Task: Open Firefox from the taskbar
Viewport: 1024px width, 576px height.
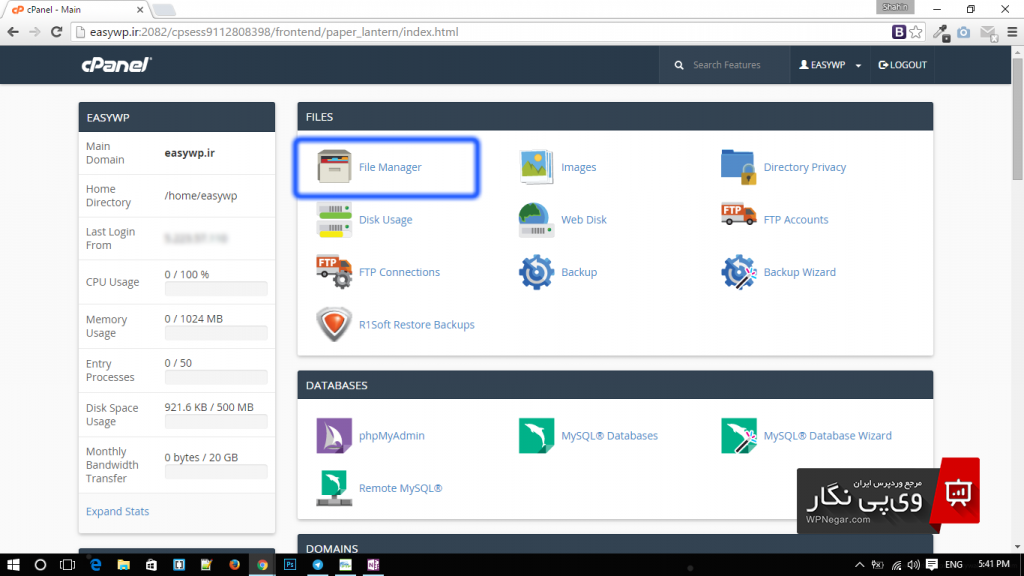Action: pyautogui.click(x=234, y=565)
